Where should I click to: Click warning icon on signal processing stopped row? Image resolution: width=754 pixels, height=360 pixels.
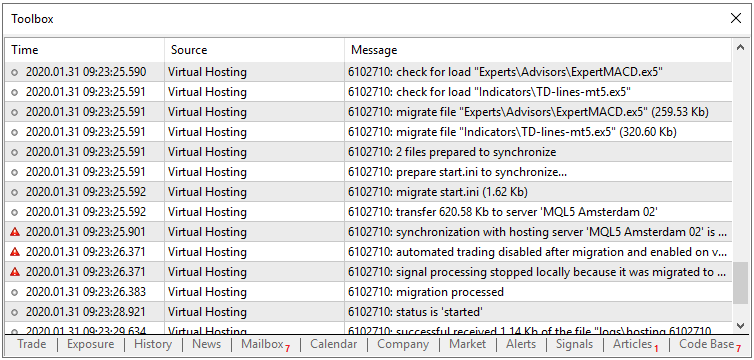[x=15, y=272]
